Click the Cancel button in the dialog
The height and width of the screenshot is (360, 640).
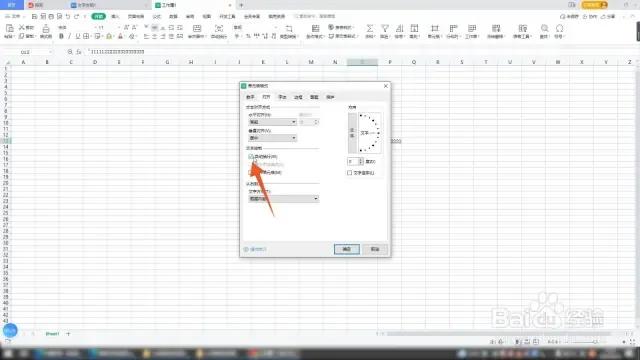(375, 249)
